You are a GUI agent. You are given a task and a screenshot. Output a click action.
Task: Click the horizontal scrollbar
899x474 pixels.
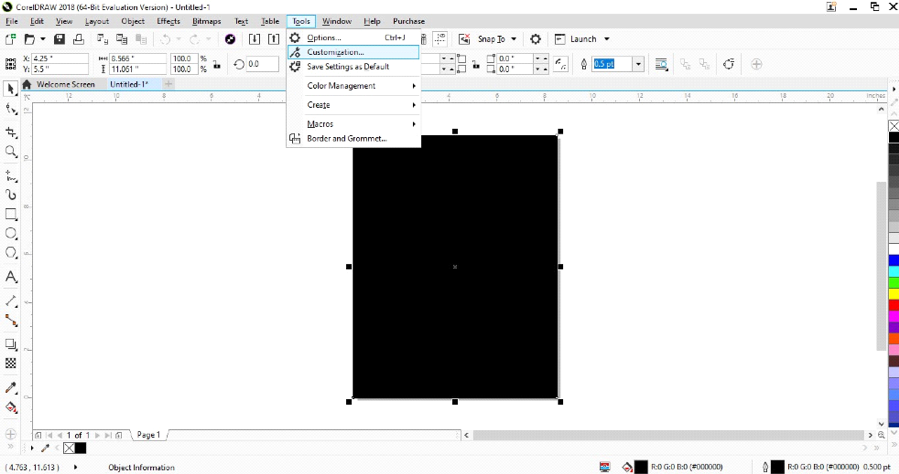pyautogui.click(x=668, y=435)
